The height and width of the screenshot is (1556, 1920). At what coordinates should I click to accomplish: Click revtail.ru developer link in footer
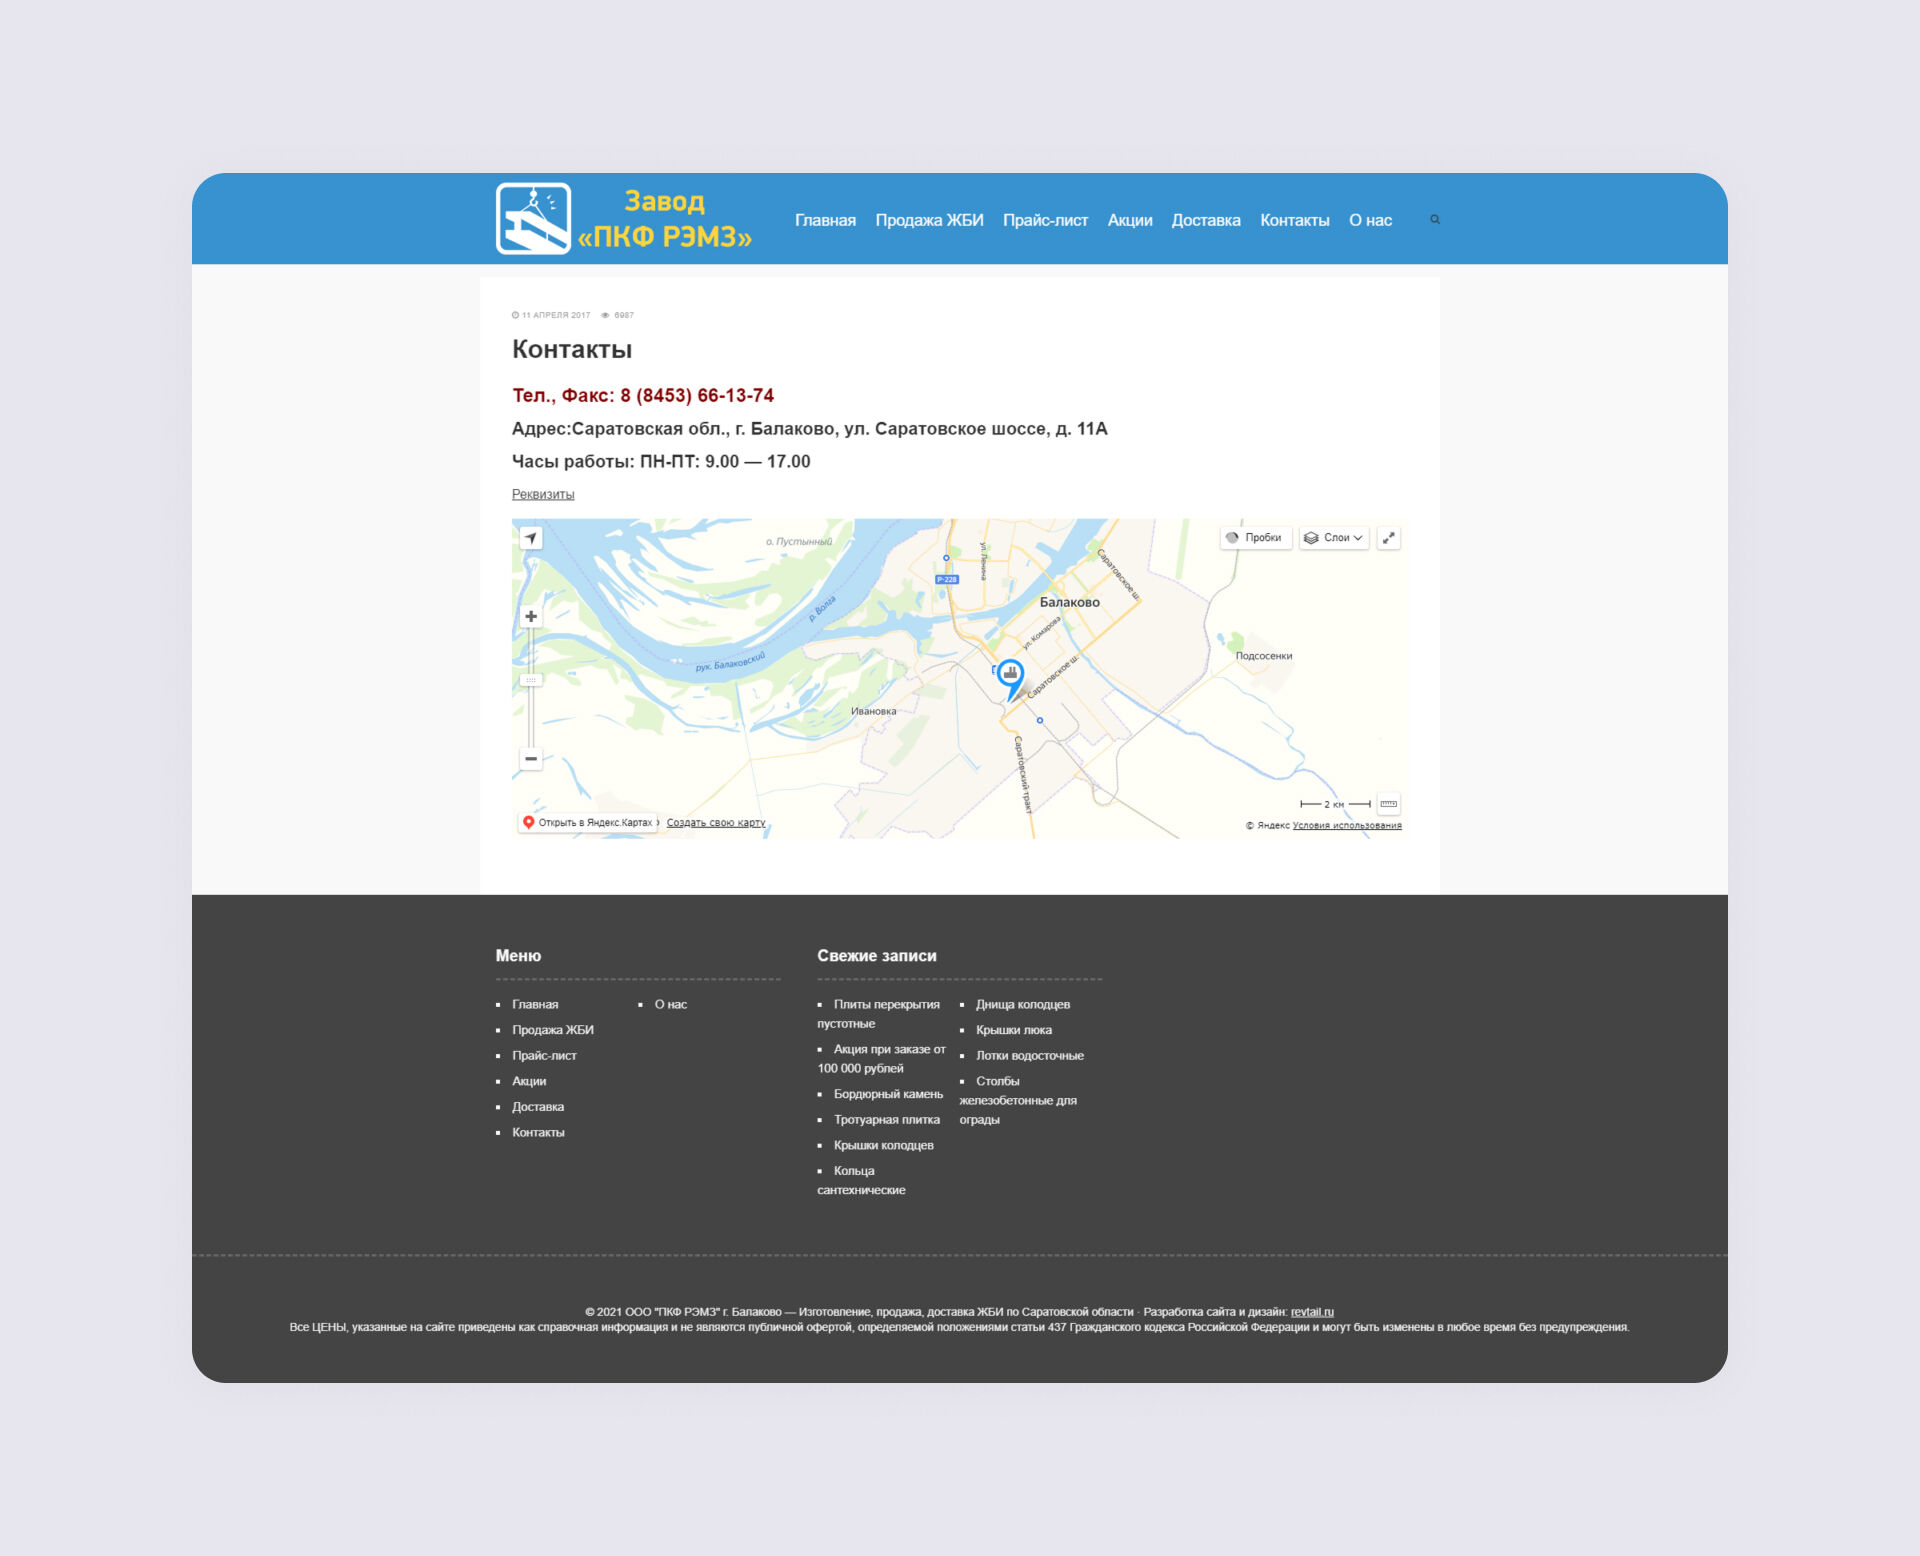point(1312,1312)
